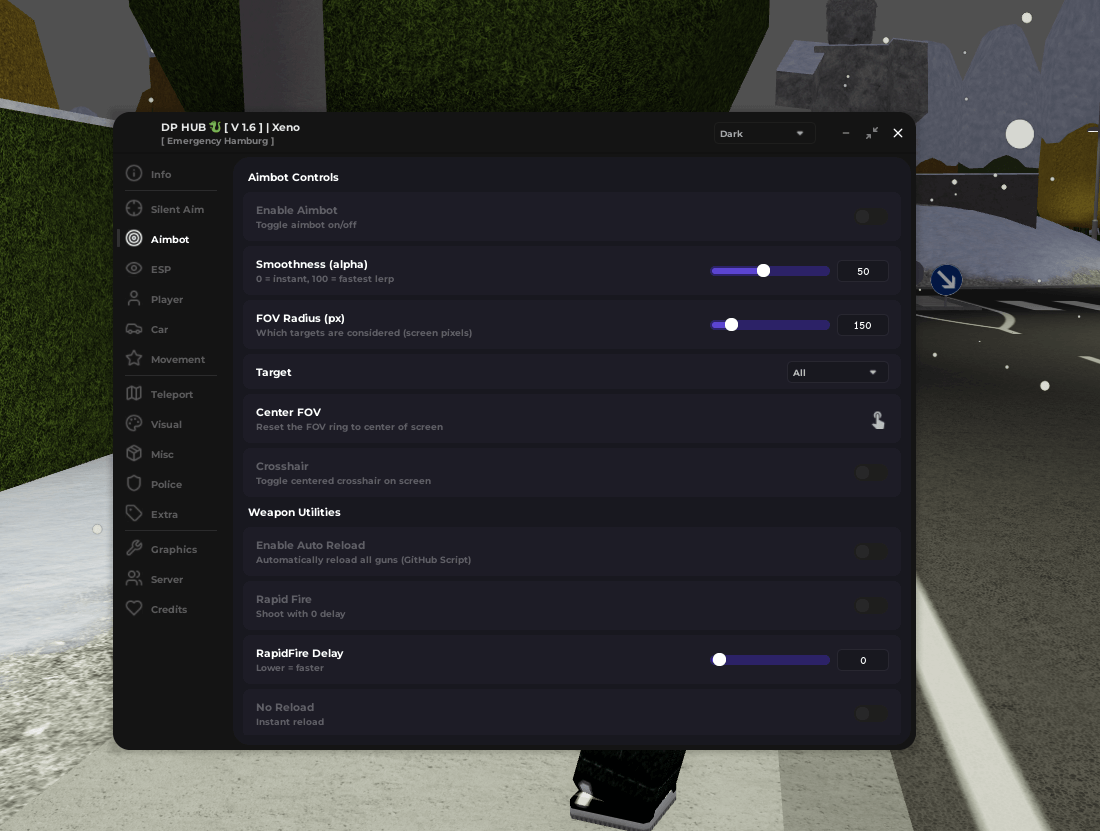
Task: Toggle Enable Aimbot switch
Action: click(871, 217)
